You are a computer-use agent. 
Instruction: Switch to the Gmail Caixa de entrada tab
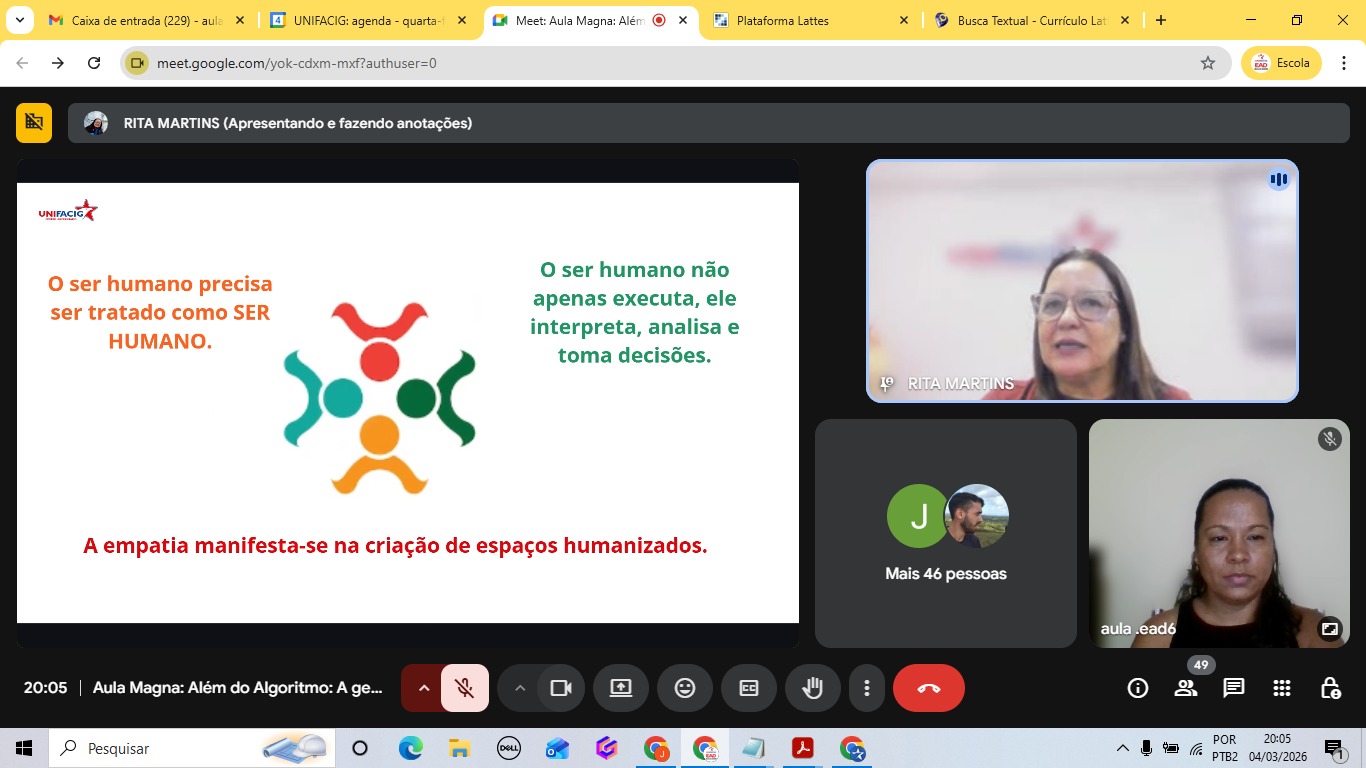[145, 20]
